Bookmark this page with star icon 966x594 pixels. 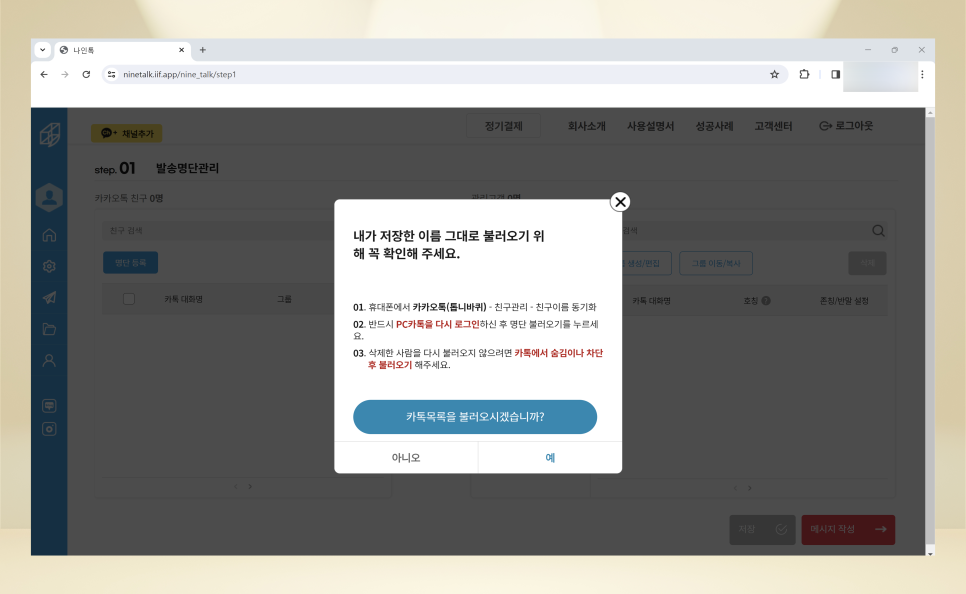(774, 75)
